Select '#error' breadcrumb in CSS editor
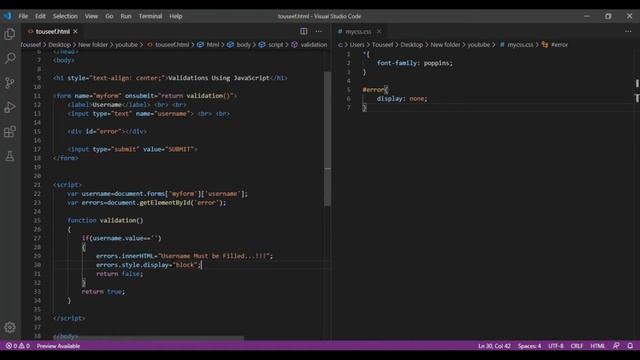Viewport: 640px width, 360px height. (559, 45)
